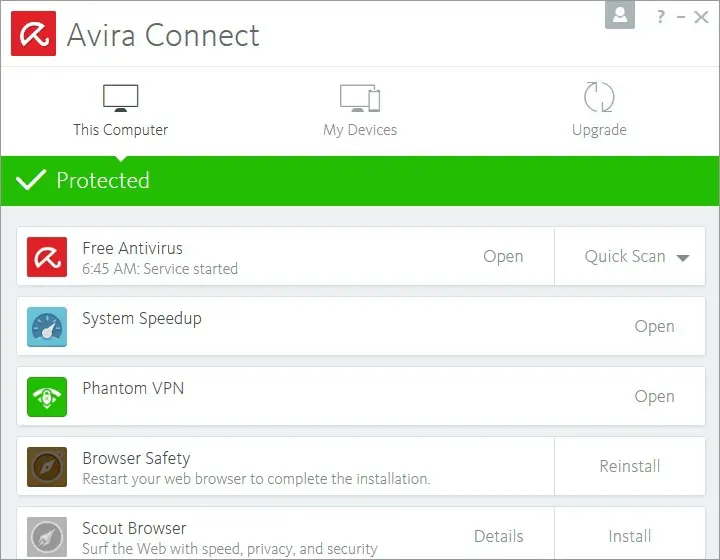
Task: Install Scout Browser
Action: click(x=630, y=537)
